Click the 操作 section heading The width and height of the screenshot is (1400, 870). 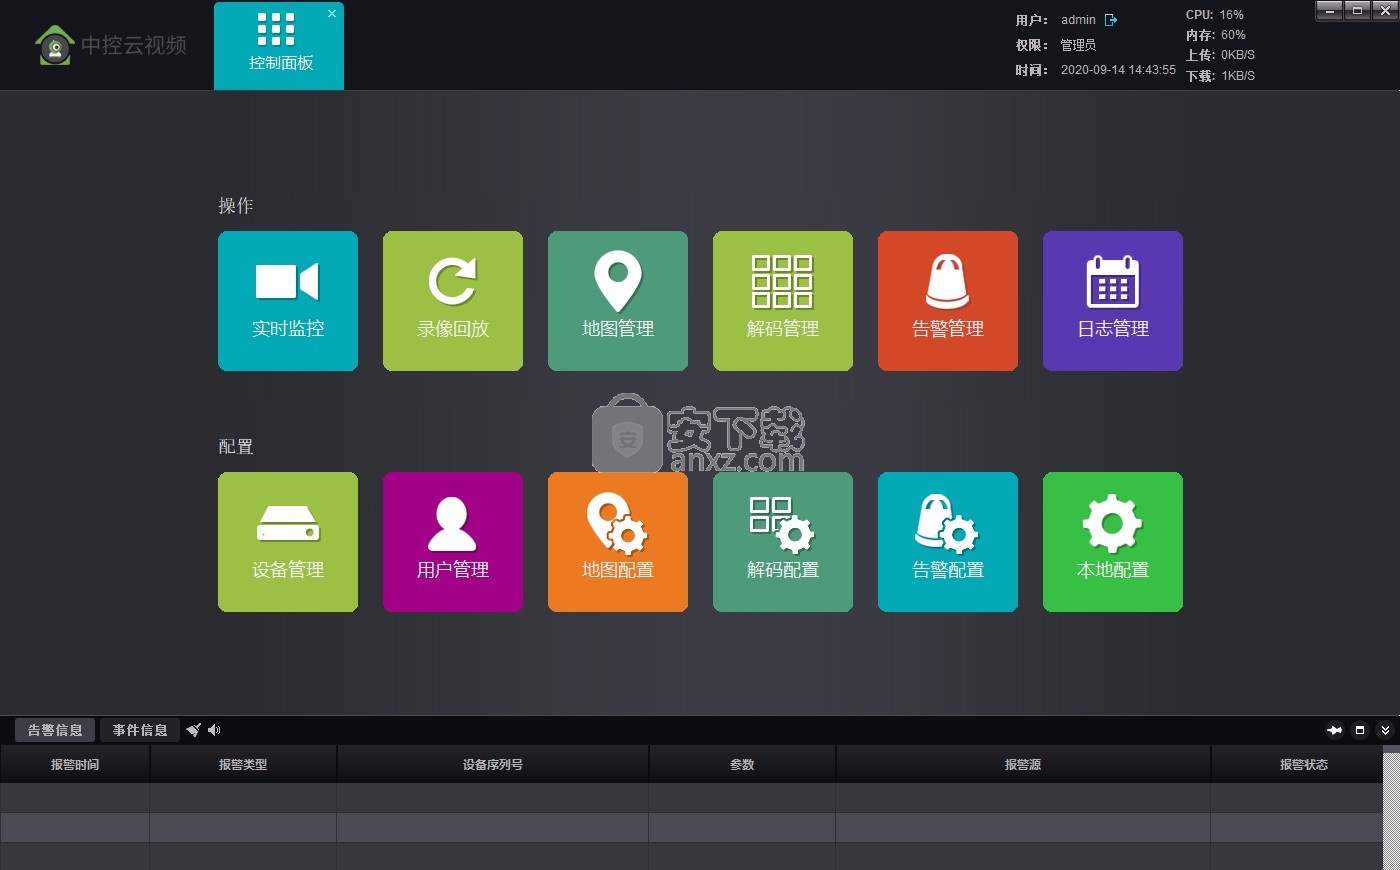pyautogui.click(x=236, y=205)
